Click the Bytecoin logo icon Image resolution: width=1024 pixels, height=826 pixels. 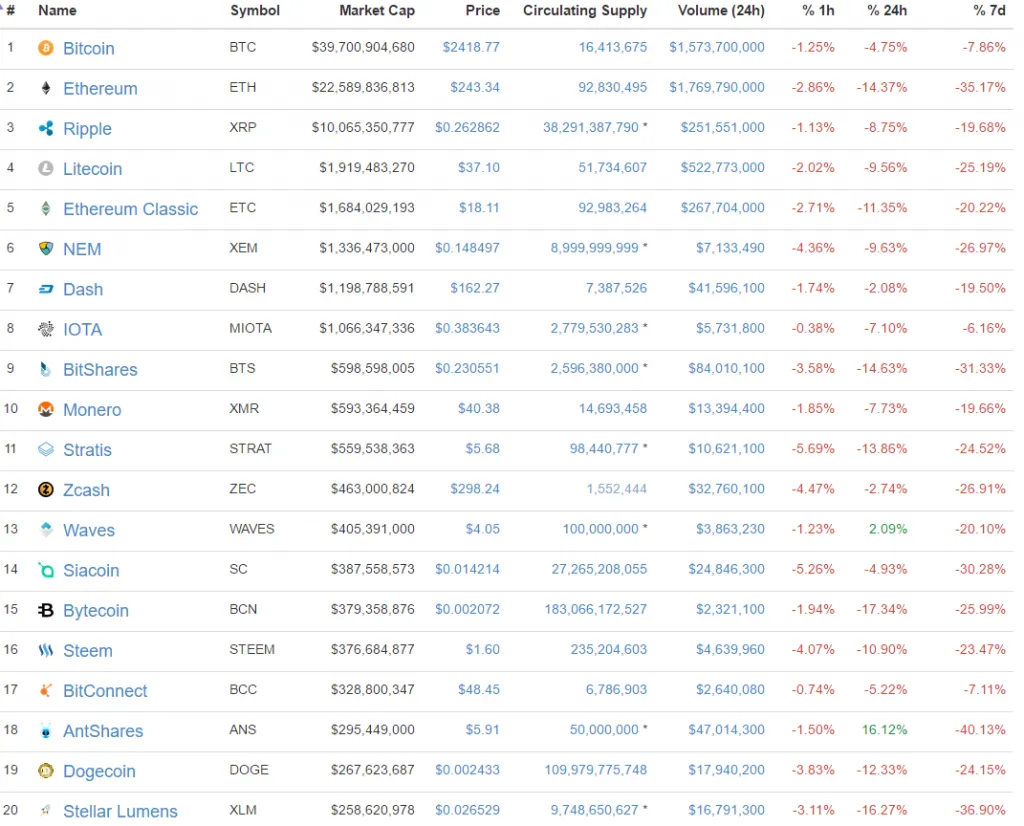coord(46,610)
